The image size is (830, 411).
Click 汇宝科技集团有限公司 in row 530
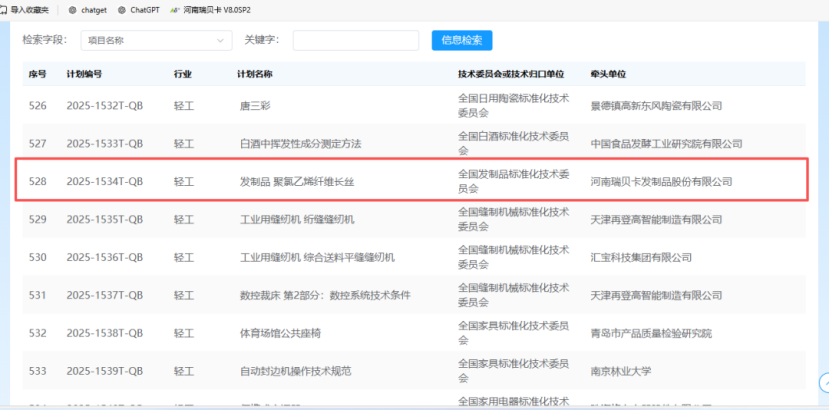(x=641, y=257)
